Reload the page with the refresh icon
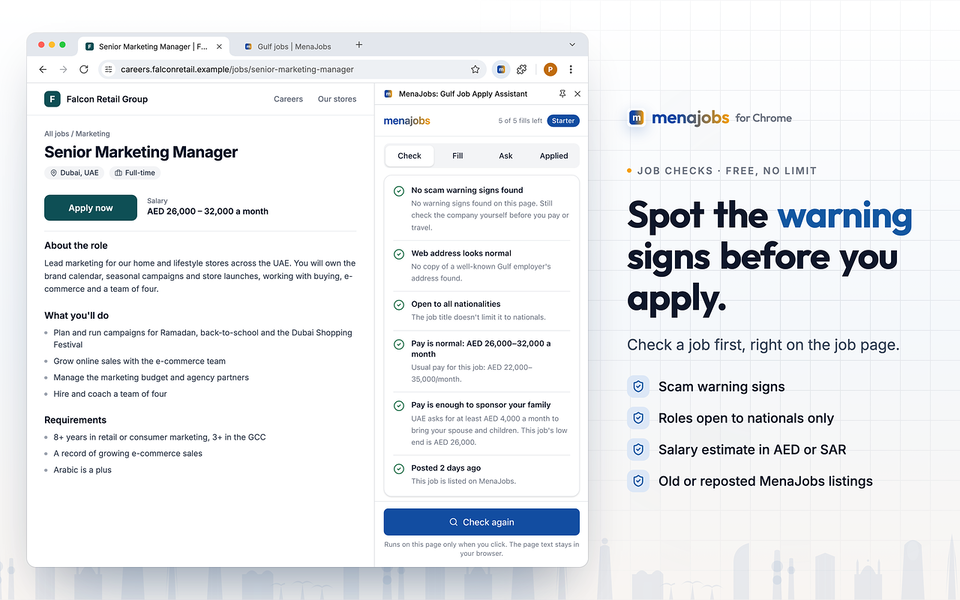This screenshot has width=960, height=600. (x=84, y=70)
